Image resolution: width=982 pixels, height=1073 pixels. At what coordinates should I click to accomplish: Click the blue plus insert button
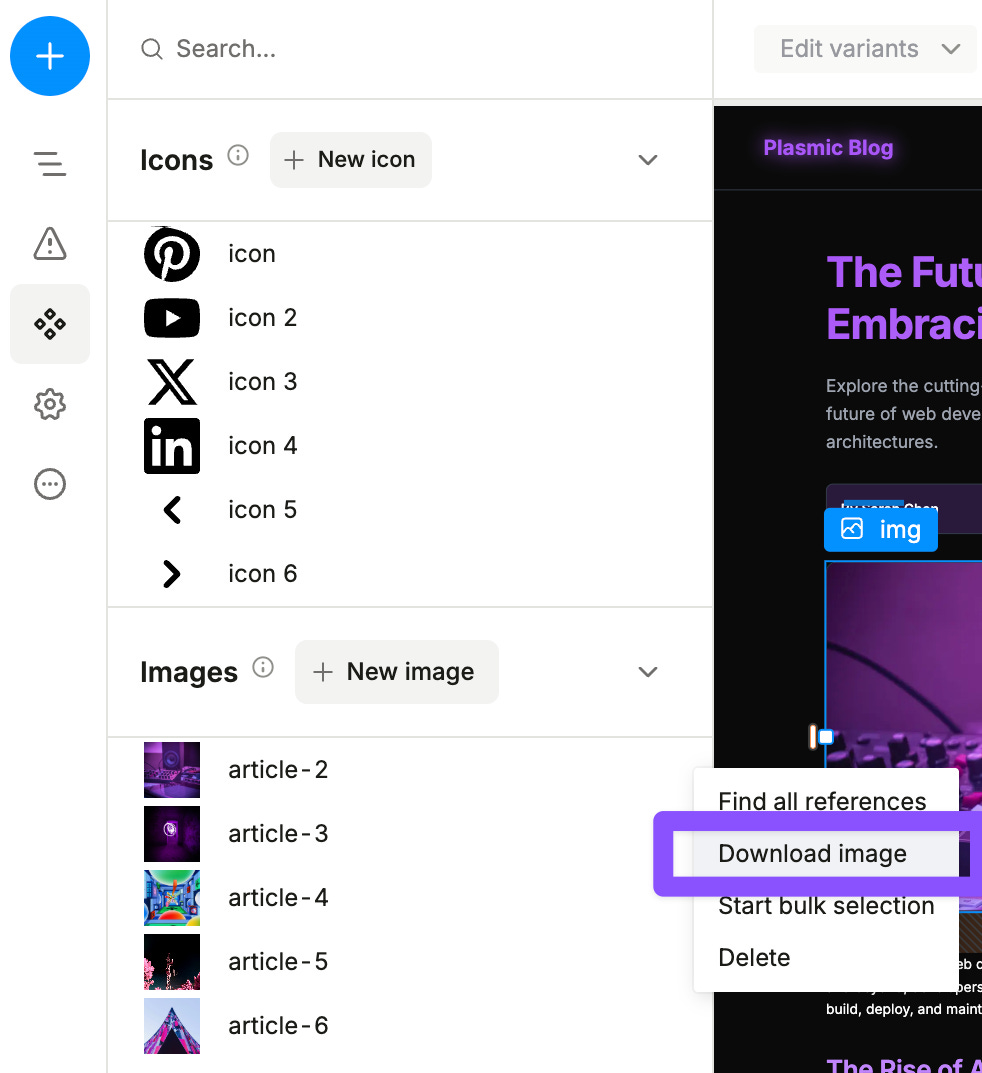pos(50,56)
